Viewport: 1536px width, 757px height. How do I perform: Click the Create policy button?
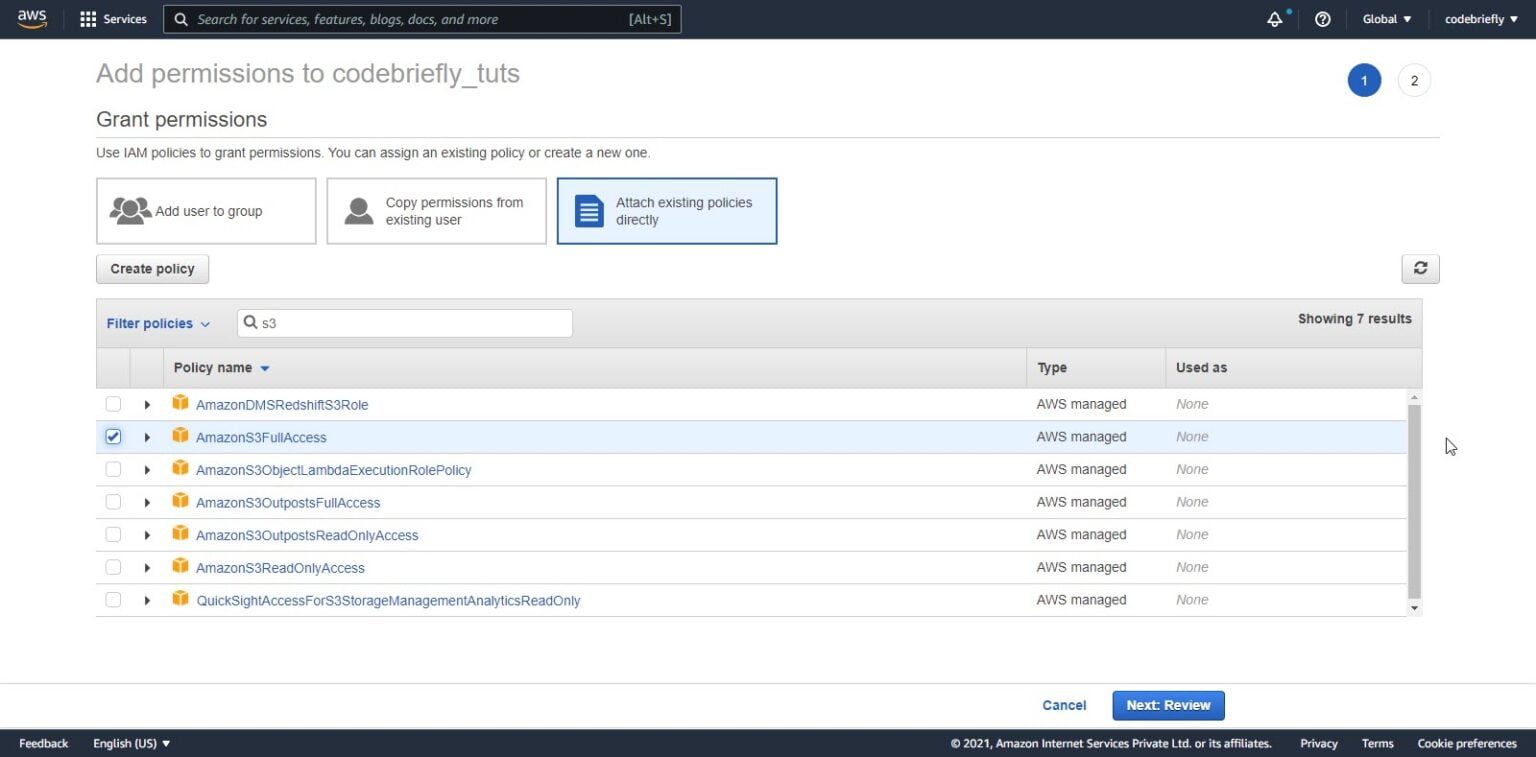click(x=152, y=268)
